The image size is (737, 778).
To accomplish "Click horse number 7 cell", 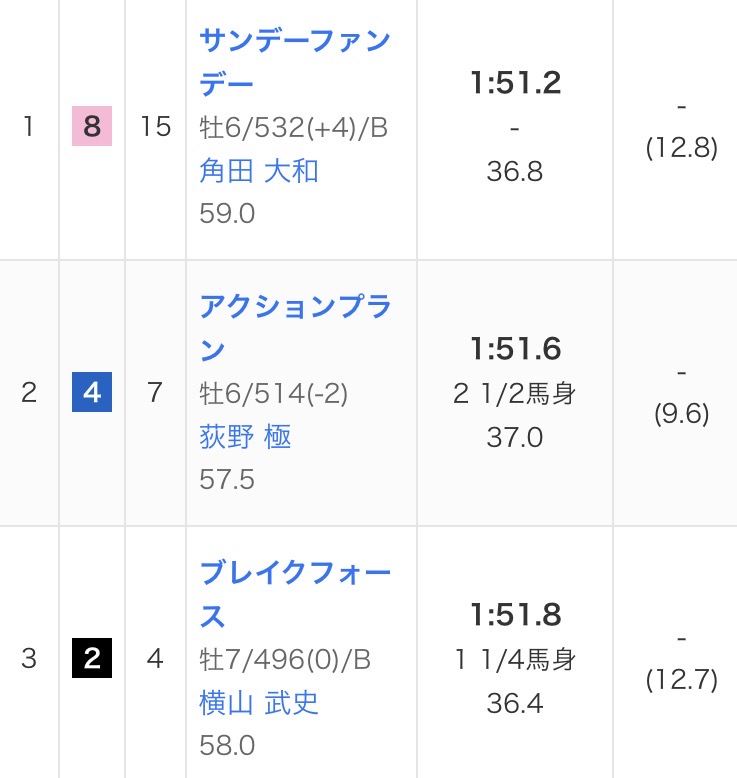I will (155, 393).
